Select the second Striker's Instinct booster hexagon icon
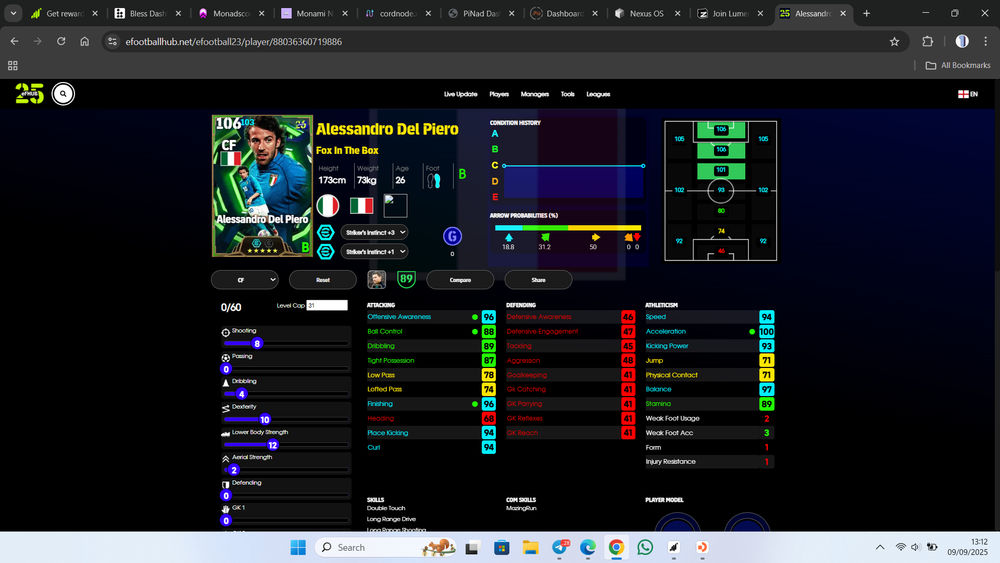This screenshot has width=1000, height=563. tap(325, 252)
